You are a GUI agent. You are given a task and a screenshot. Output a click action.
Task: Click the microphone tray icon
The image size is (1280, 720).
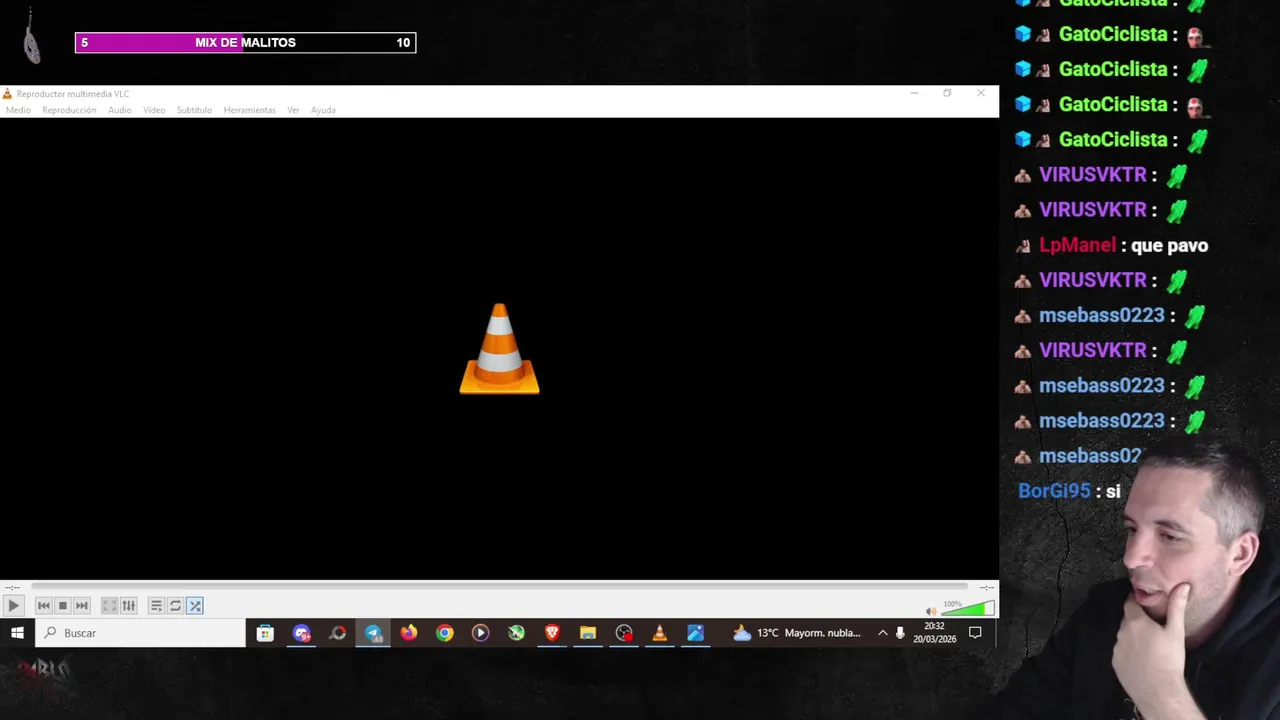(900, 633)
